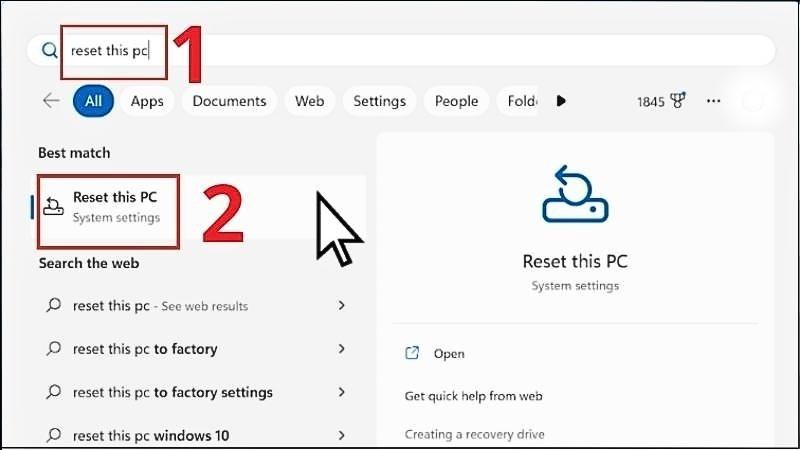This screenshot has width=800, height=450.
Task: Click the search icon beside "reset this pc windows 10"
Action: coord(54,435)
